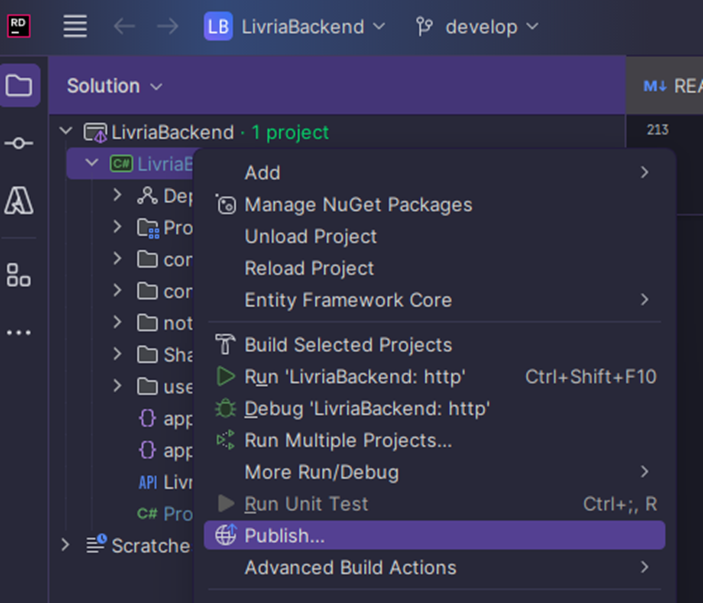Click the C# project icon

coord(122,164)
